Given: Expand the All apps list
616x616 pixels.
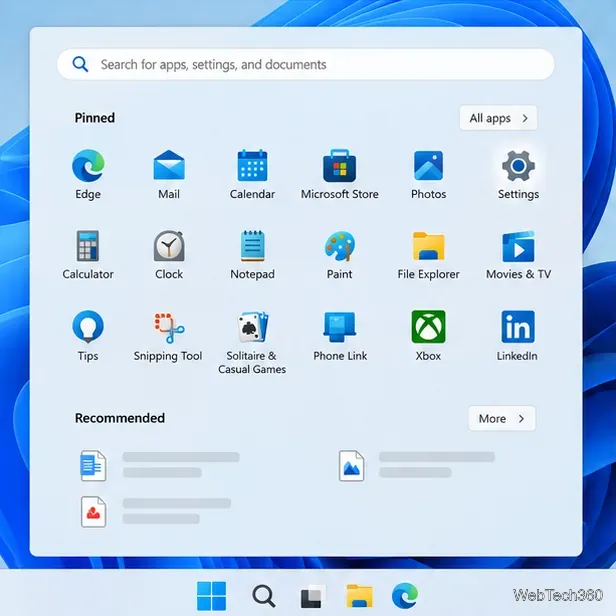Looking at the screenshot, I should click(x=498, y=118).
